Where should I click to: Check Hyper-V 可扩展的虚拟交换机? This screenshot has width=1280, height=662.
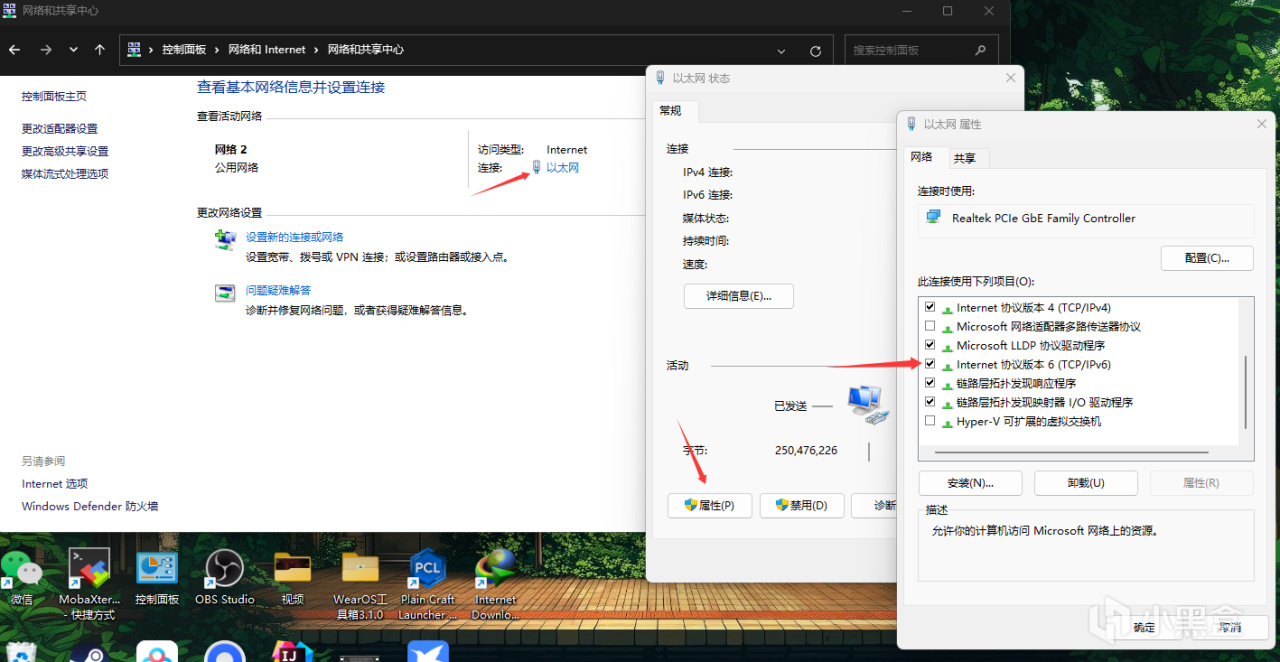tap(931, 421)
